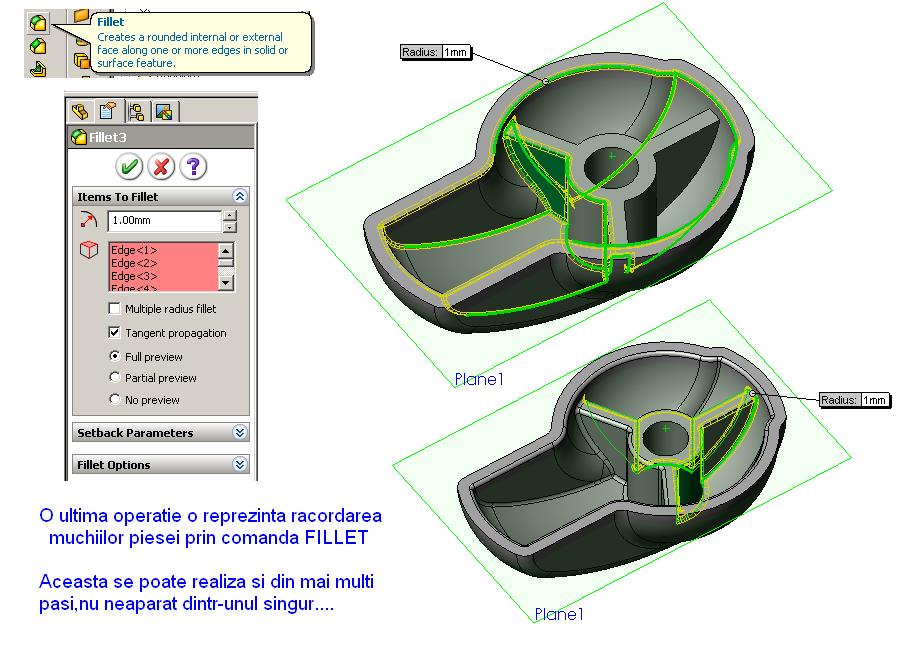Expand the Setback Parameters section

click(240, 432)
